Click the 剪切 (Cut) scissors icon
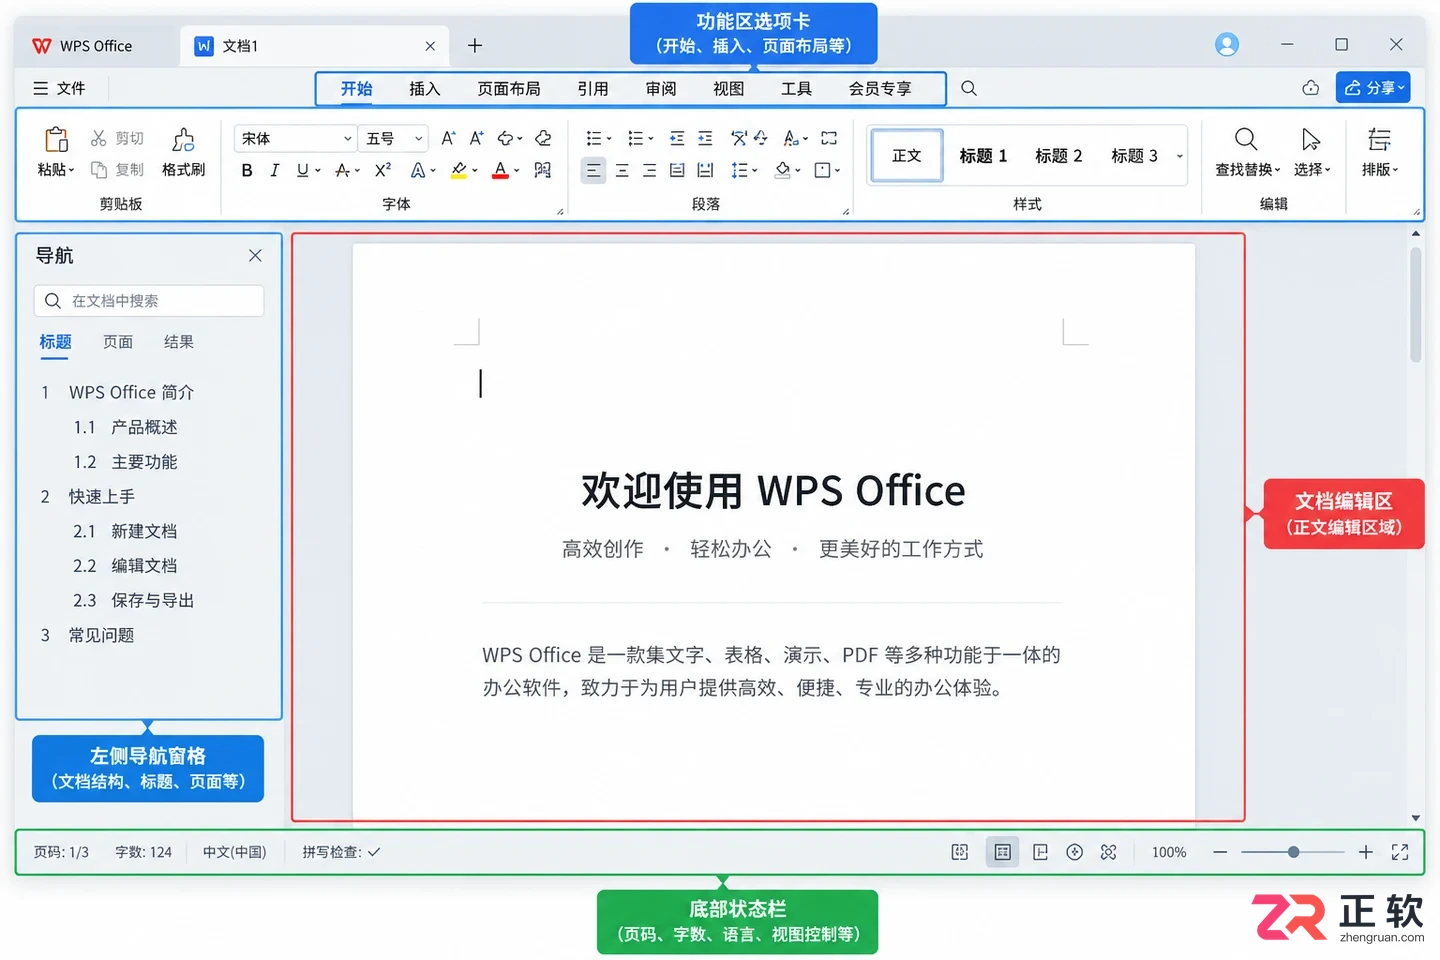This screenshot has height=960, width=1440. (x=99, y=138)
